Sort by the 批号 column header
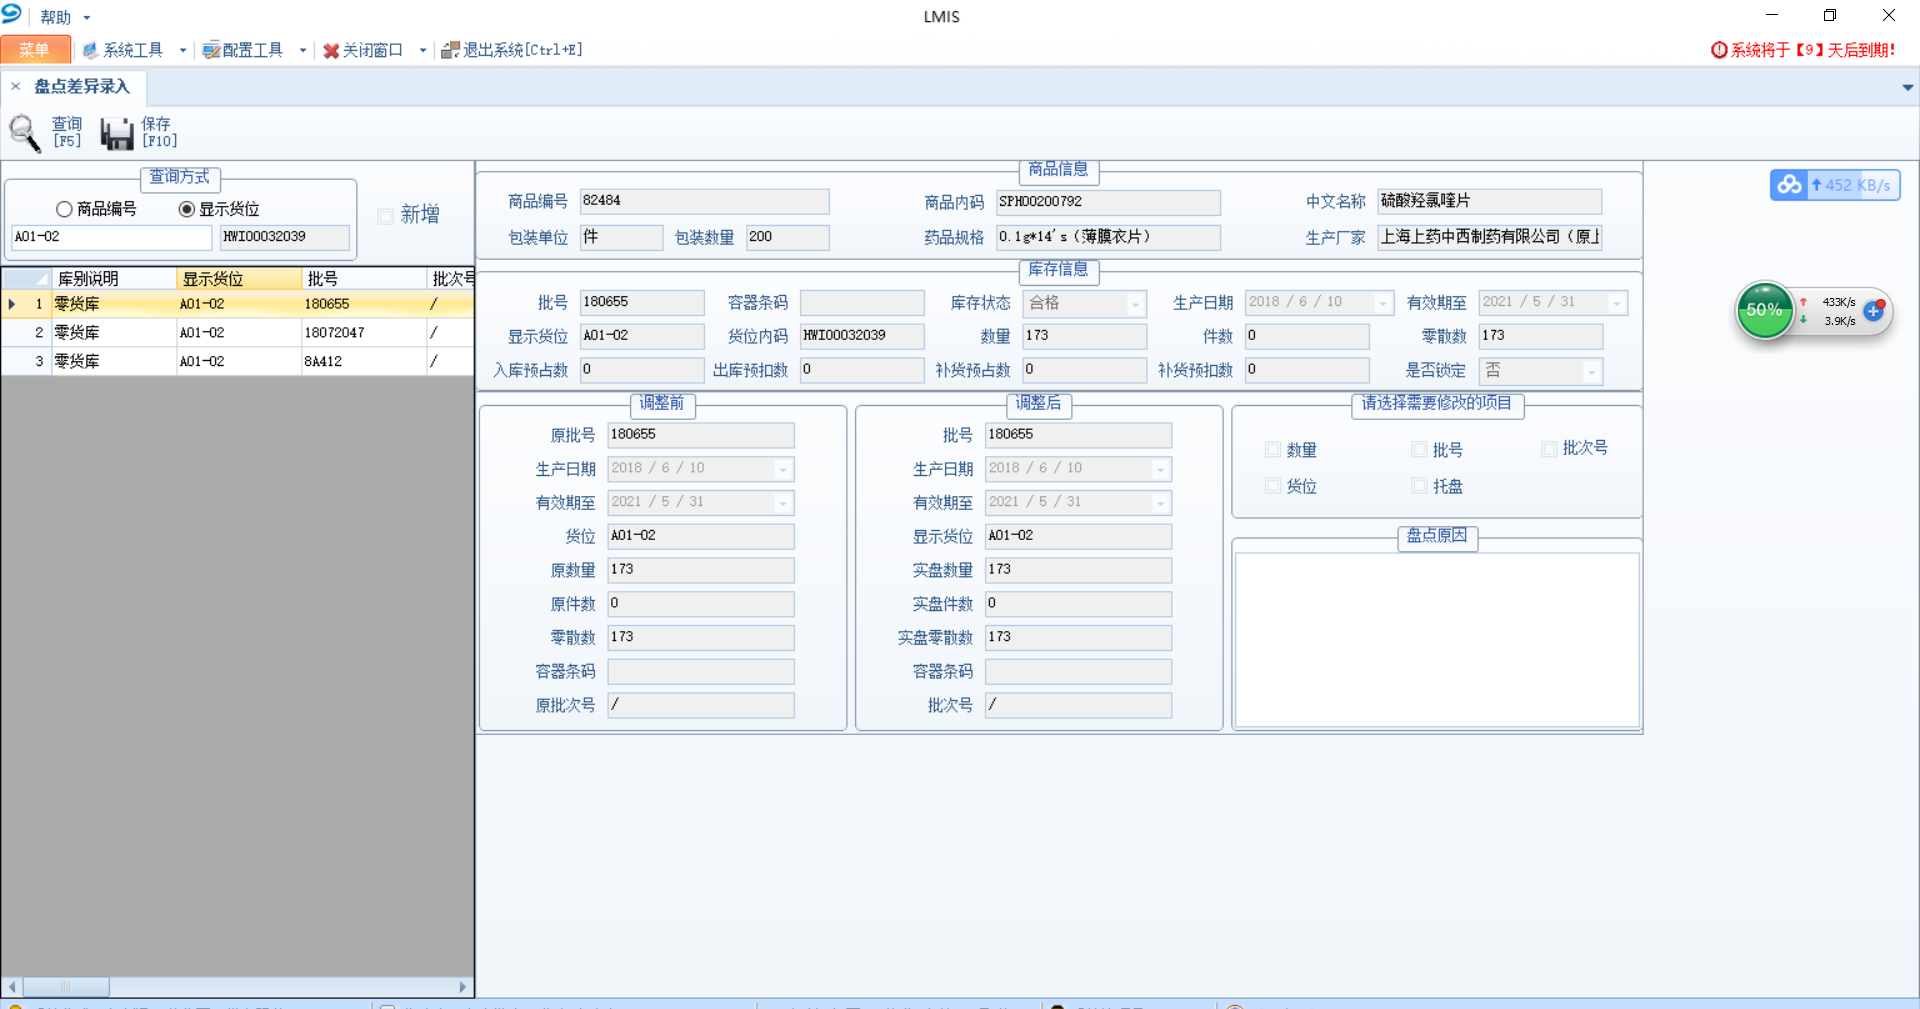1920x1009 pixels. tap(363, 279)
